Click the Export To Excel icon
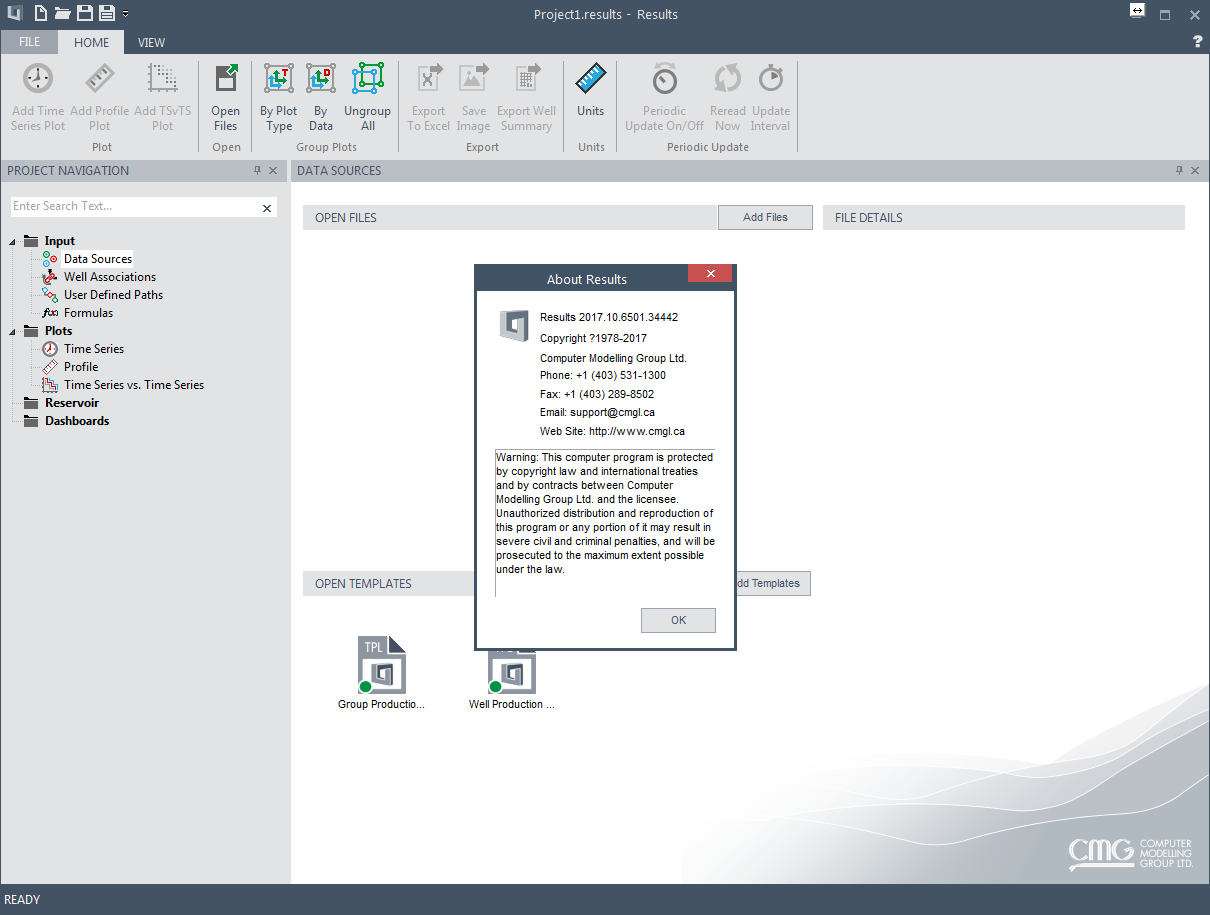The width and height of the screenshot is (1210, 915). [x=429, y=78]
